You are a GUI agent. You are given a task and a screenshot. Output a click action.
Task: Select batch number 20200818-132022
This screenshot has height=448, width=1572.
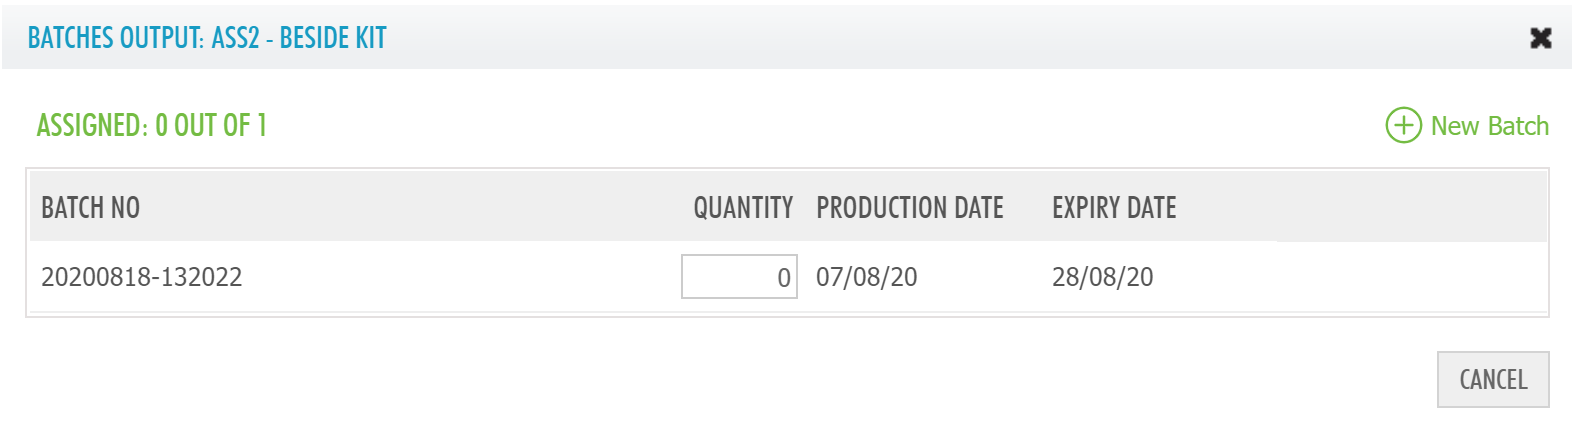[141, 277]
